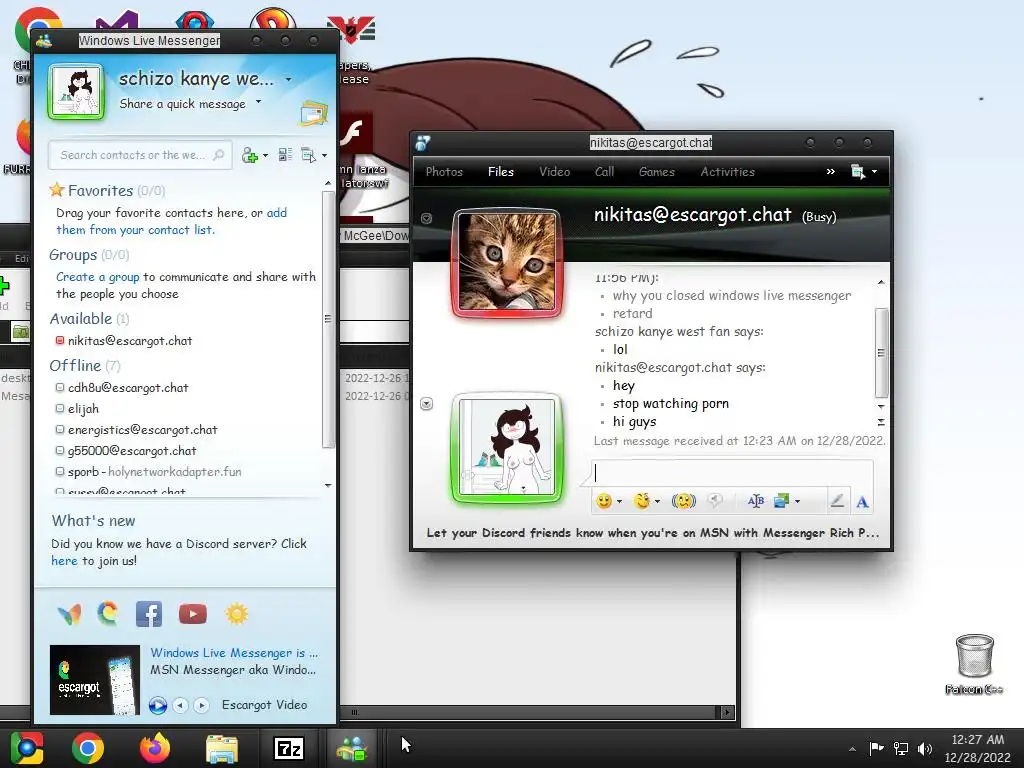
Task: Click the Escargot icon in bottom bar
Action: 108,613
